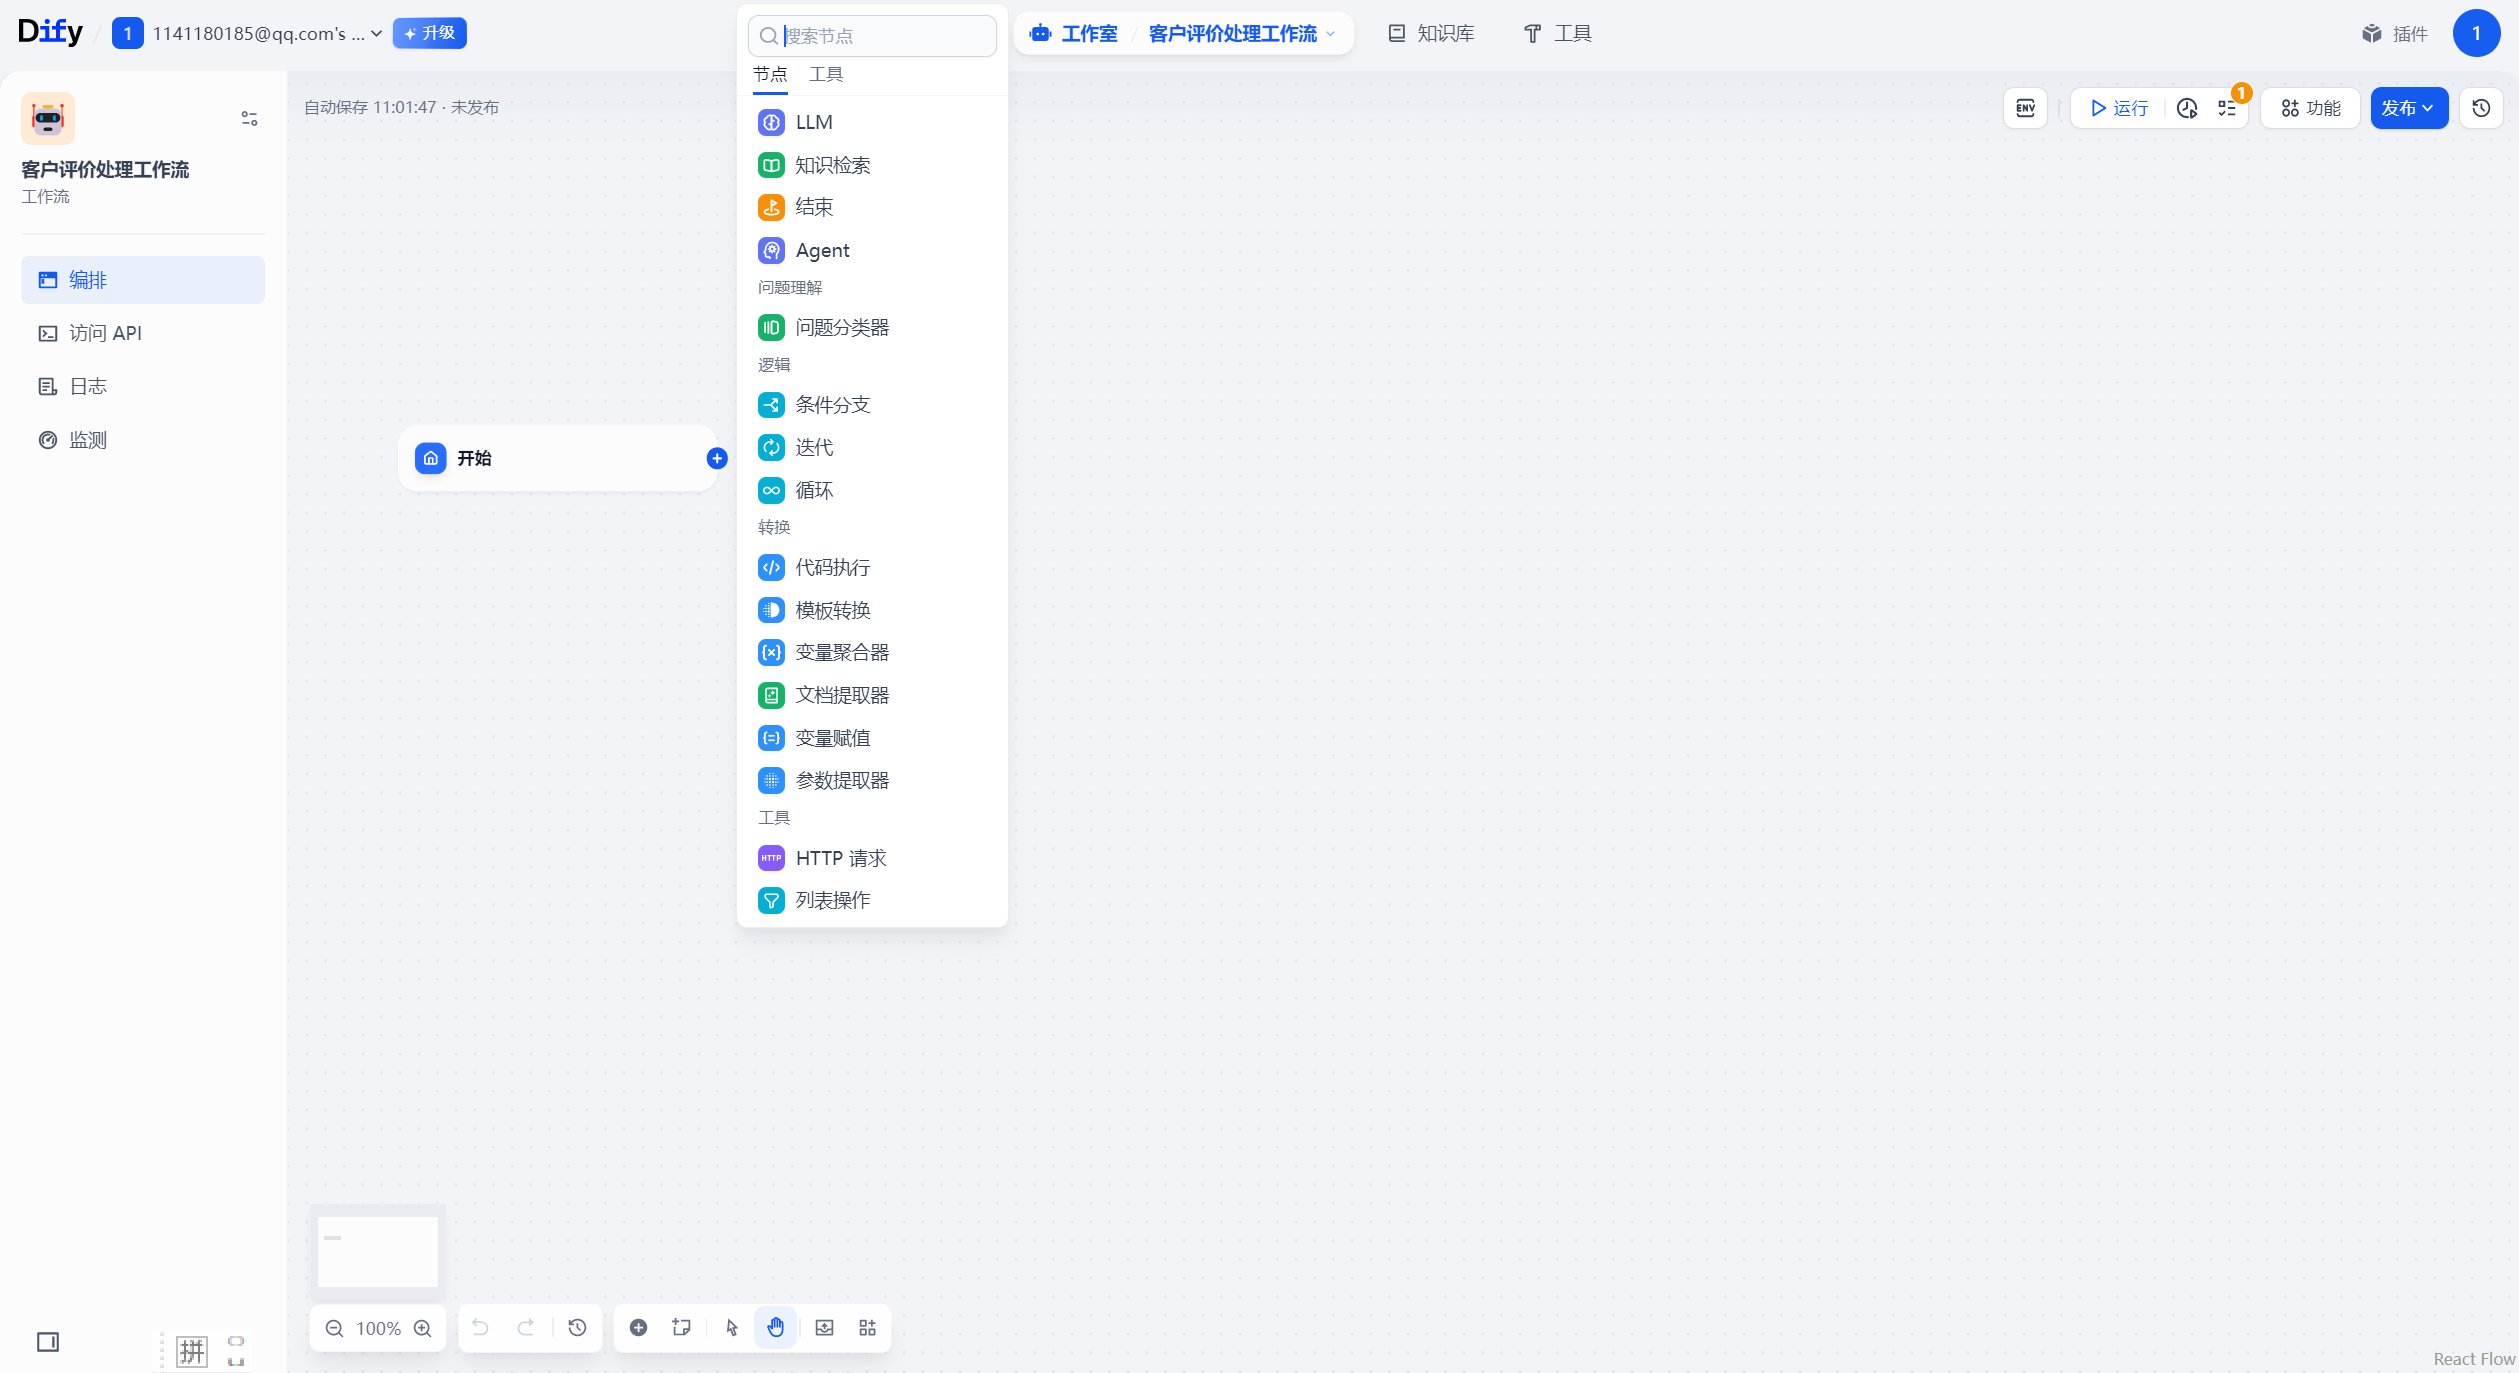
Task: Switch to the 工具 tab in node picker
Action: [x=826, y=74]
